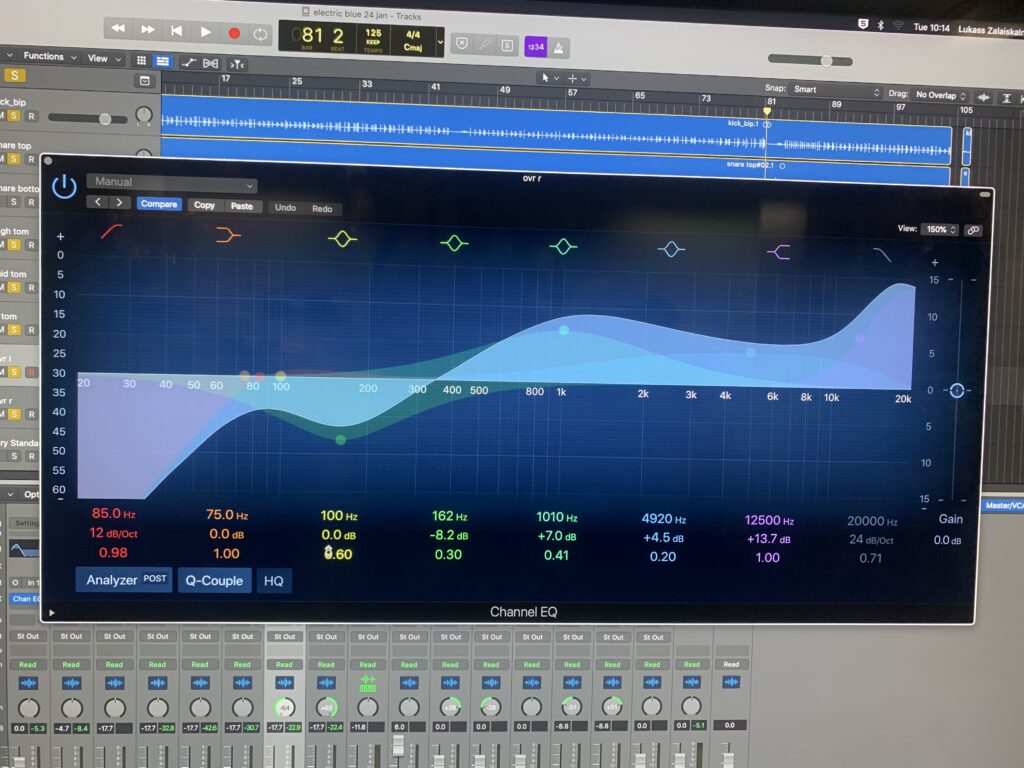Click the global yellow S solo button
Image resolution: width=1024 pixels, height=768 pixels.
14,75
